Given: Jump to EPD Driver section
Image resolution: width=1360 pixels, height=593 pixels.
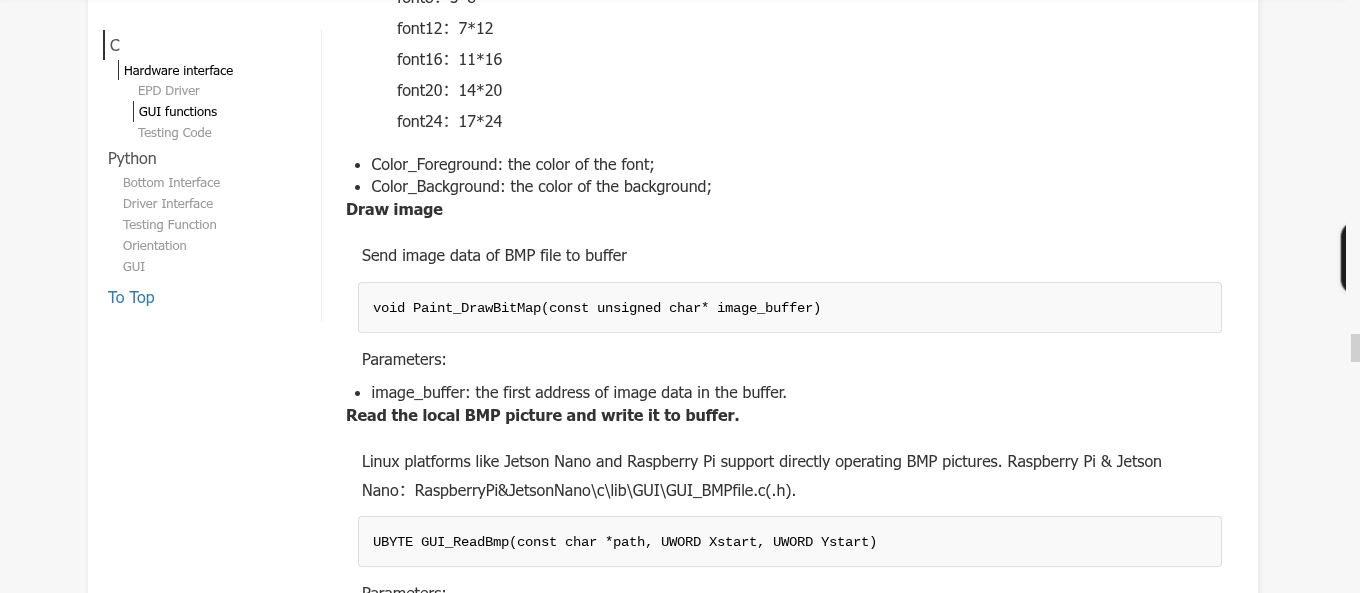Looking at the screenshot, I should [169, 91].
